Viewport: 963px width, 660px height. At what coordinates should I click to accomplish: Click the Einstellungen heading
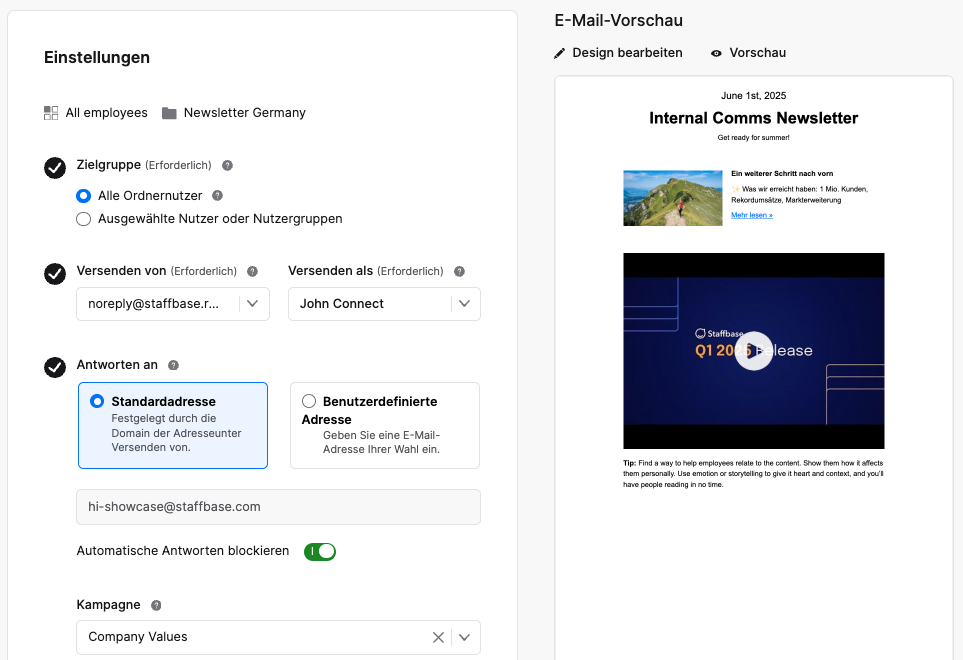pyautogui.click(x=97, y=58)
